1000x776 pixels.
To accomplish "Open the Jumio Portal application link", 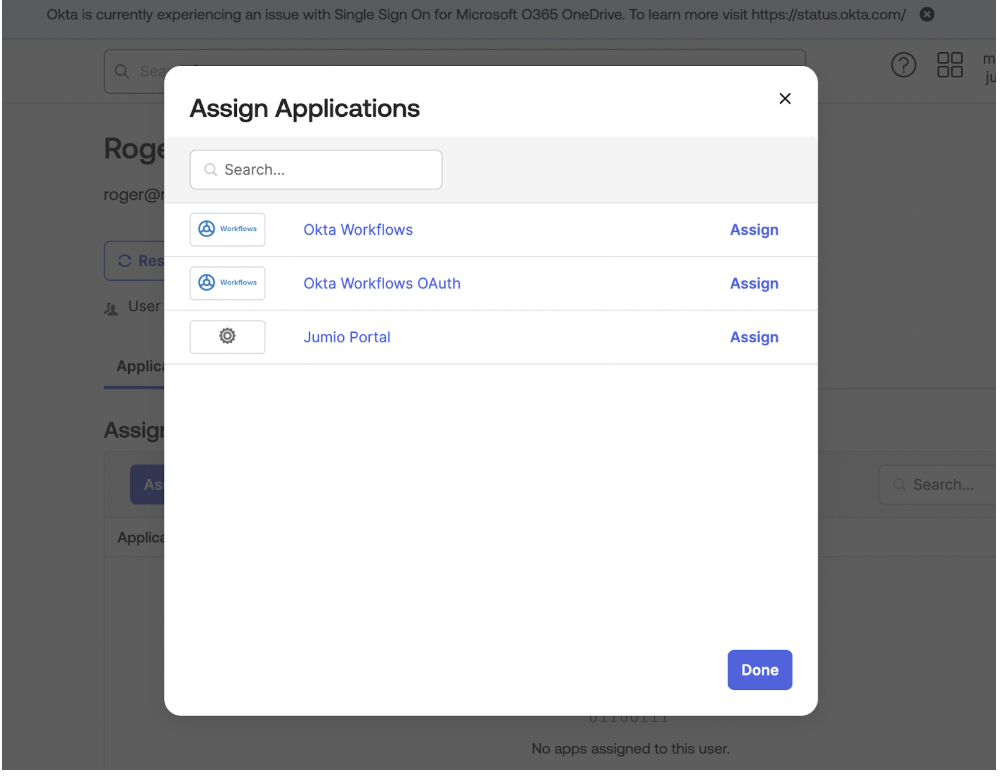I will tap(347, 338).
